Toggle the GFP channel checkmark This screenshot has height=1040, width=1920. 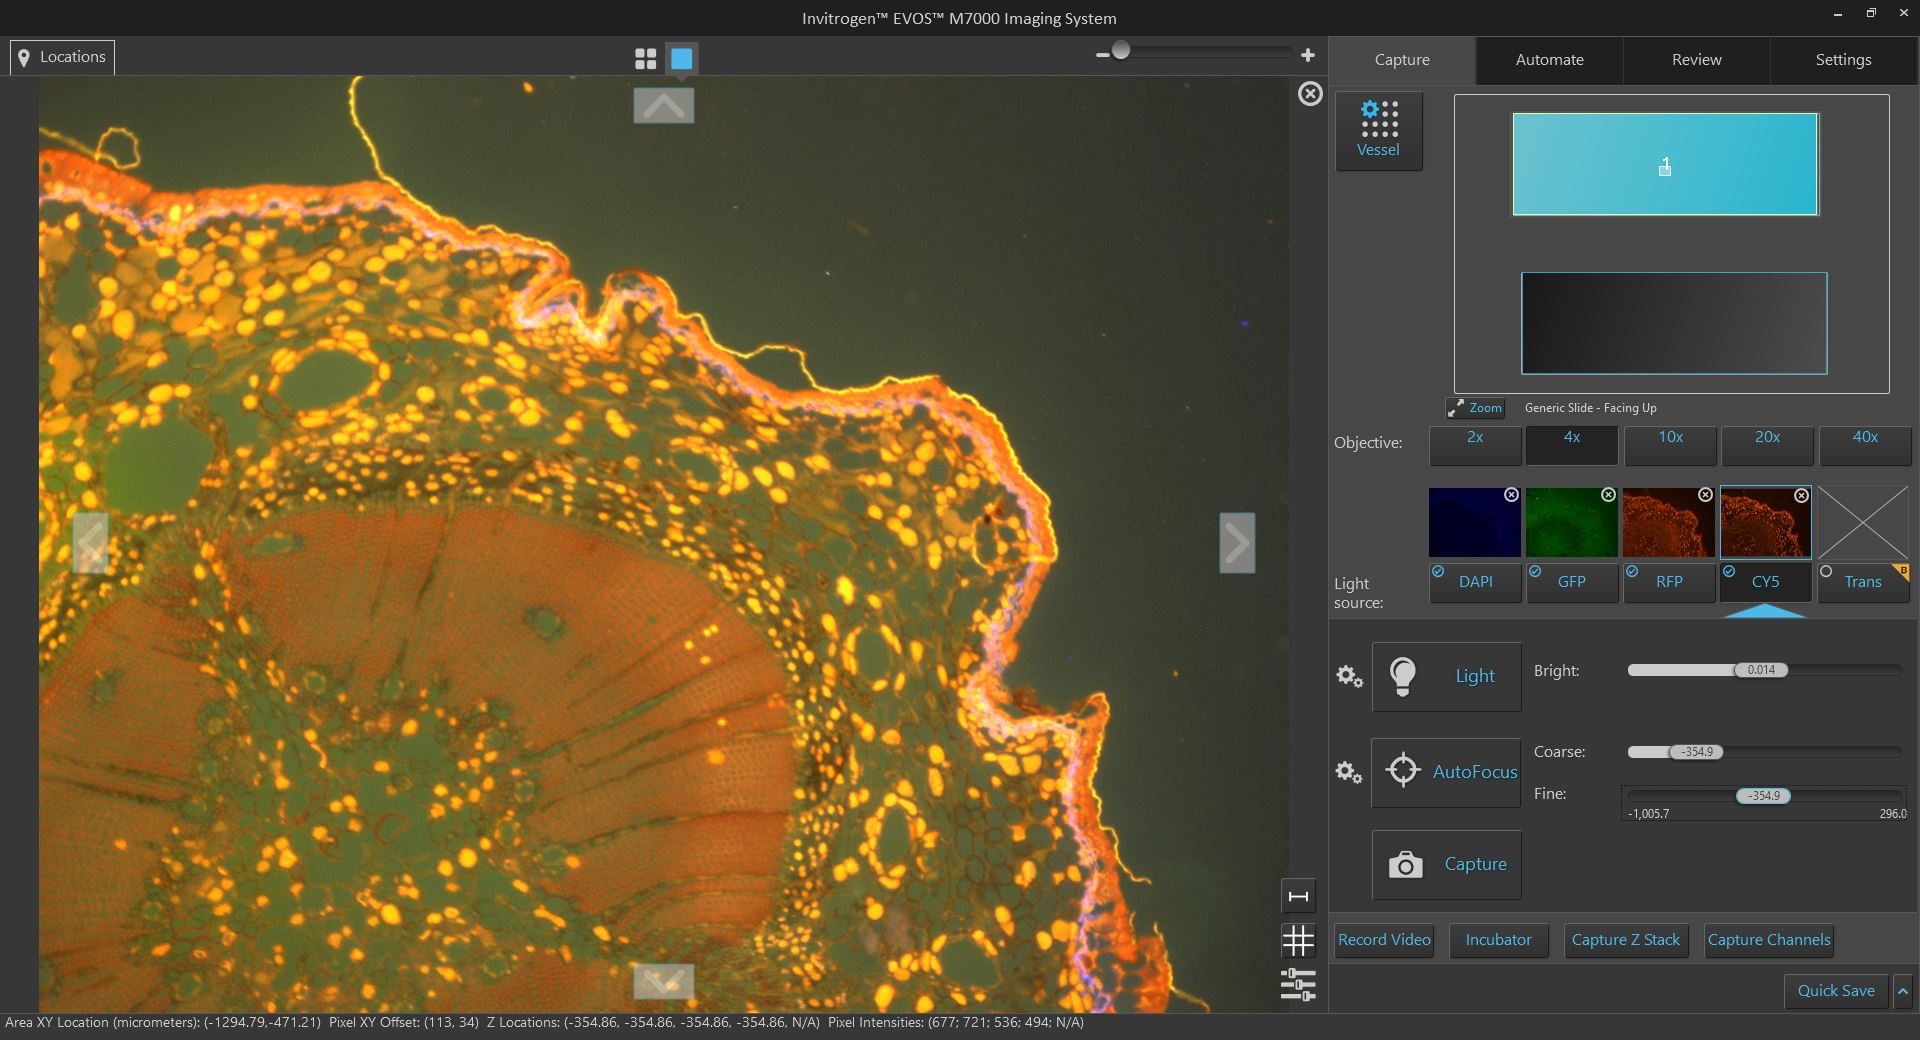(x=1535, y=572)
